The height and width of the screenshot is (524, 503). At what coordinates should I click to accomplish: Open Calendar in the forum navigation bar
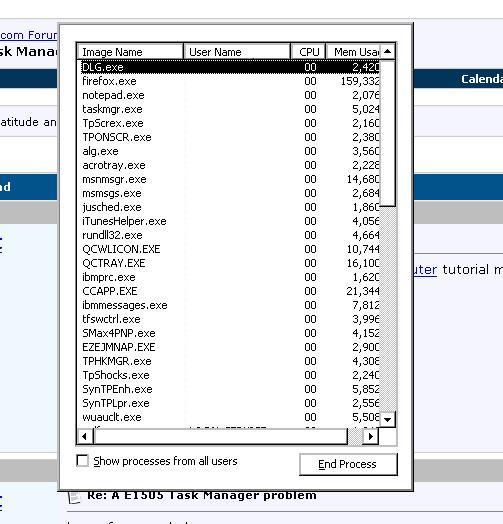coord(482,79)
